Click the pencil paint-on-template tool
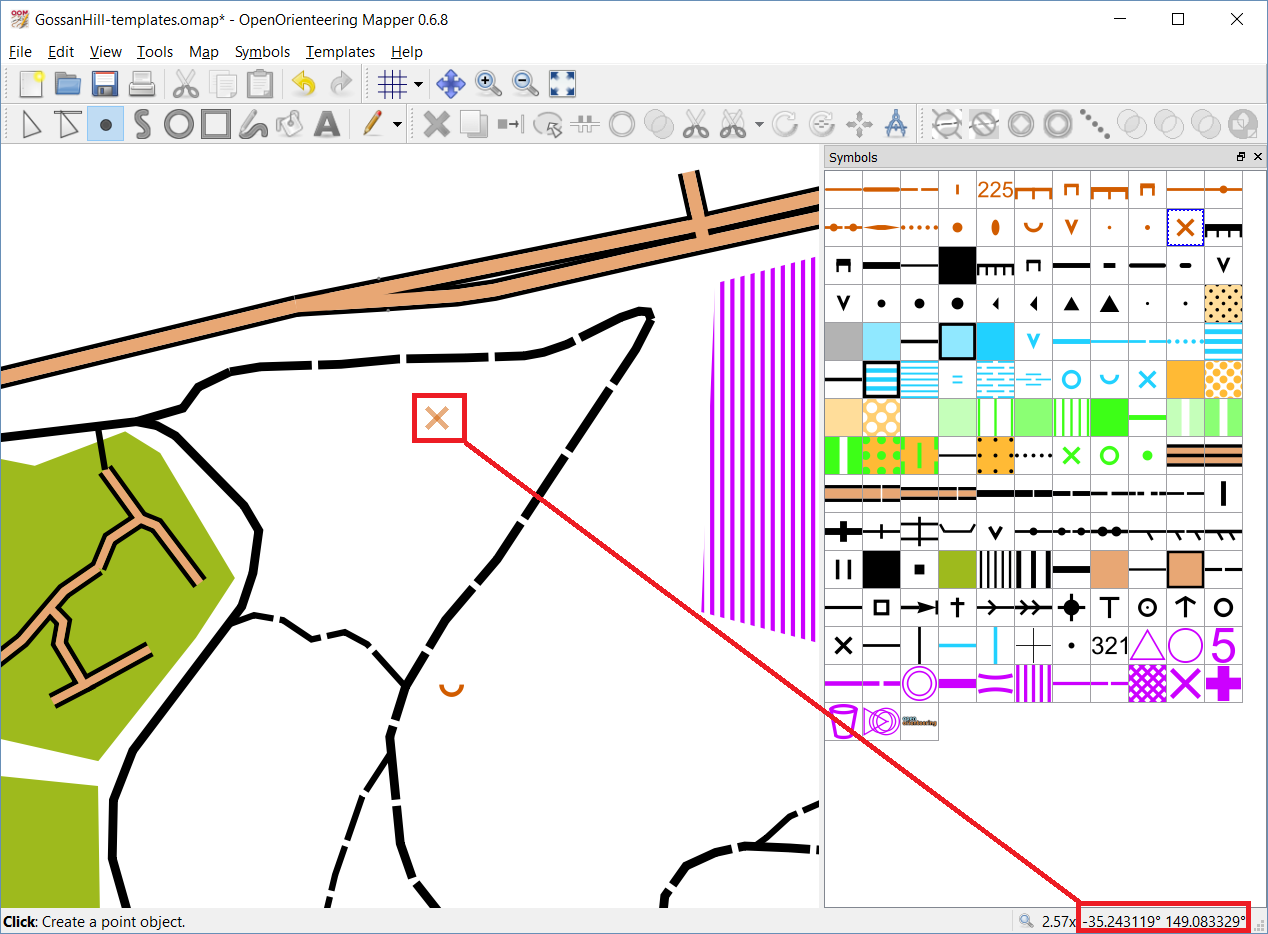 [372, 124]
